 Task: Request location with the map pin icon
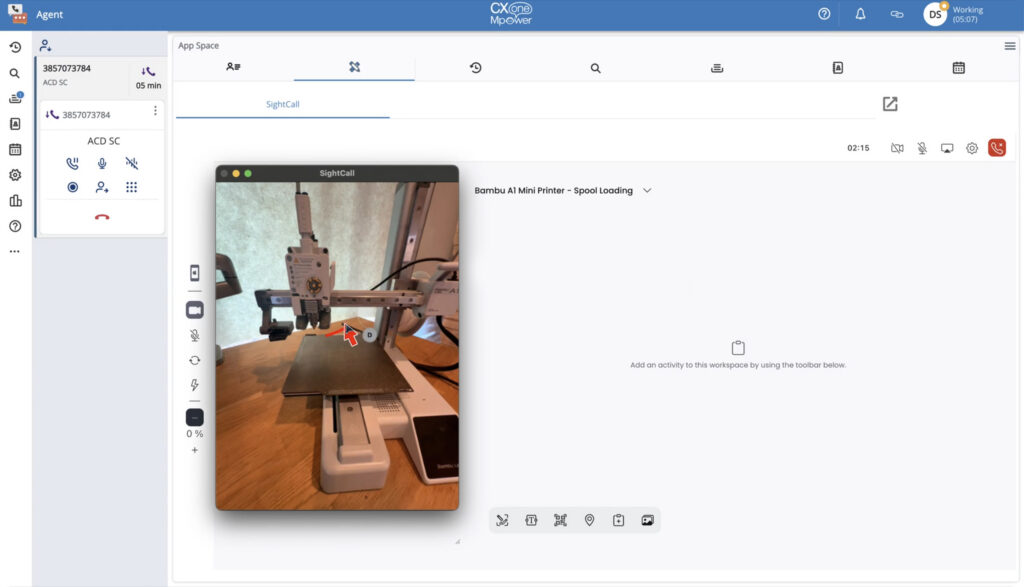pos(589,520)
